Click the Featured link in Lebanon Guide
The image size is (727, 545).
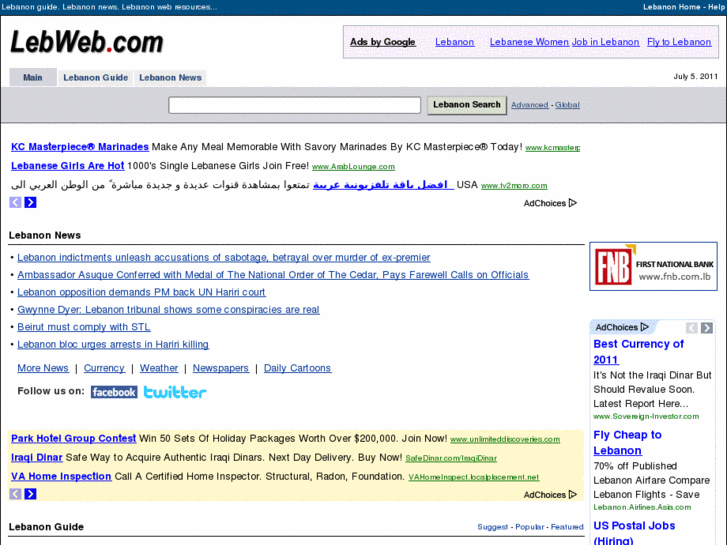(567, 527)
